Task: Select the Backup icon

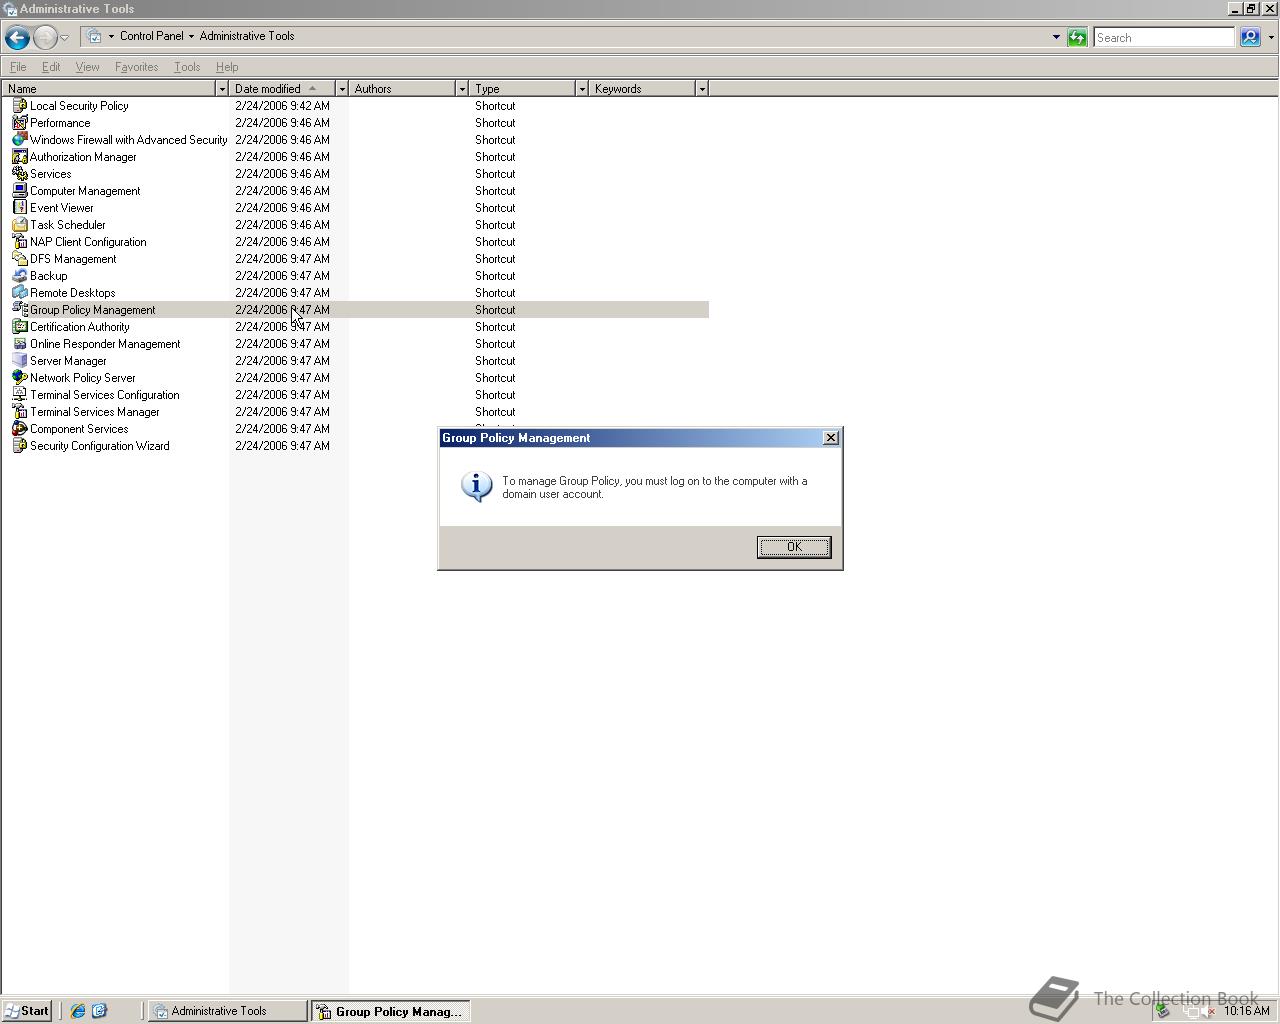Action: pyautogui.click(x=19, y=276)
